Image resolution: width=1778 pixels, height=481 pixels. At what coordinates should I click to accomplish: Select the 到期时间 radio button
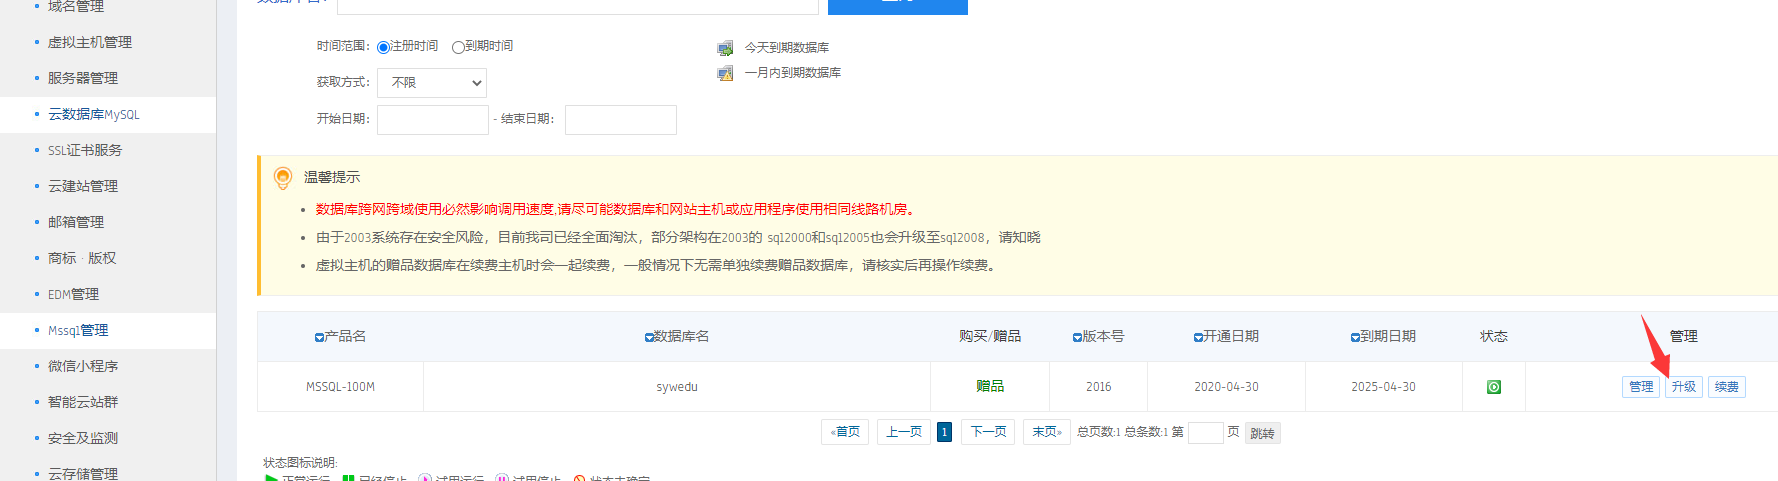coord(458,47)
